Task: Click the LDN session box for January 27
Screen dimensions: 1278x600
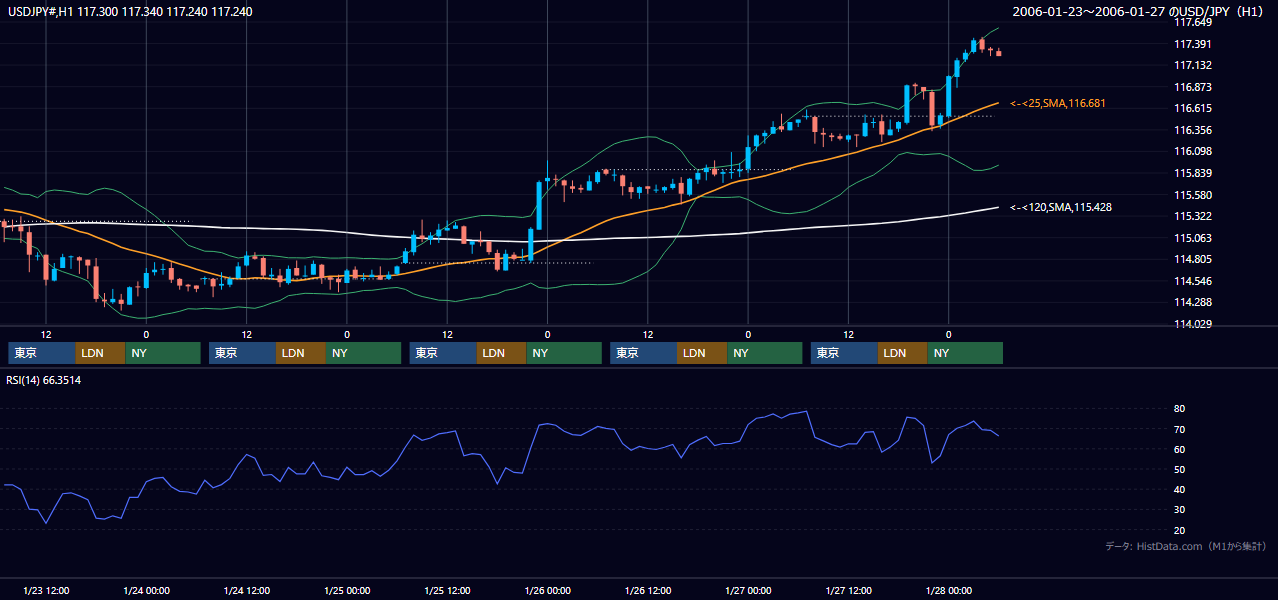Action: pos(903,353)
